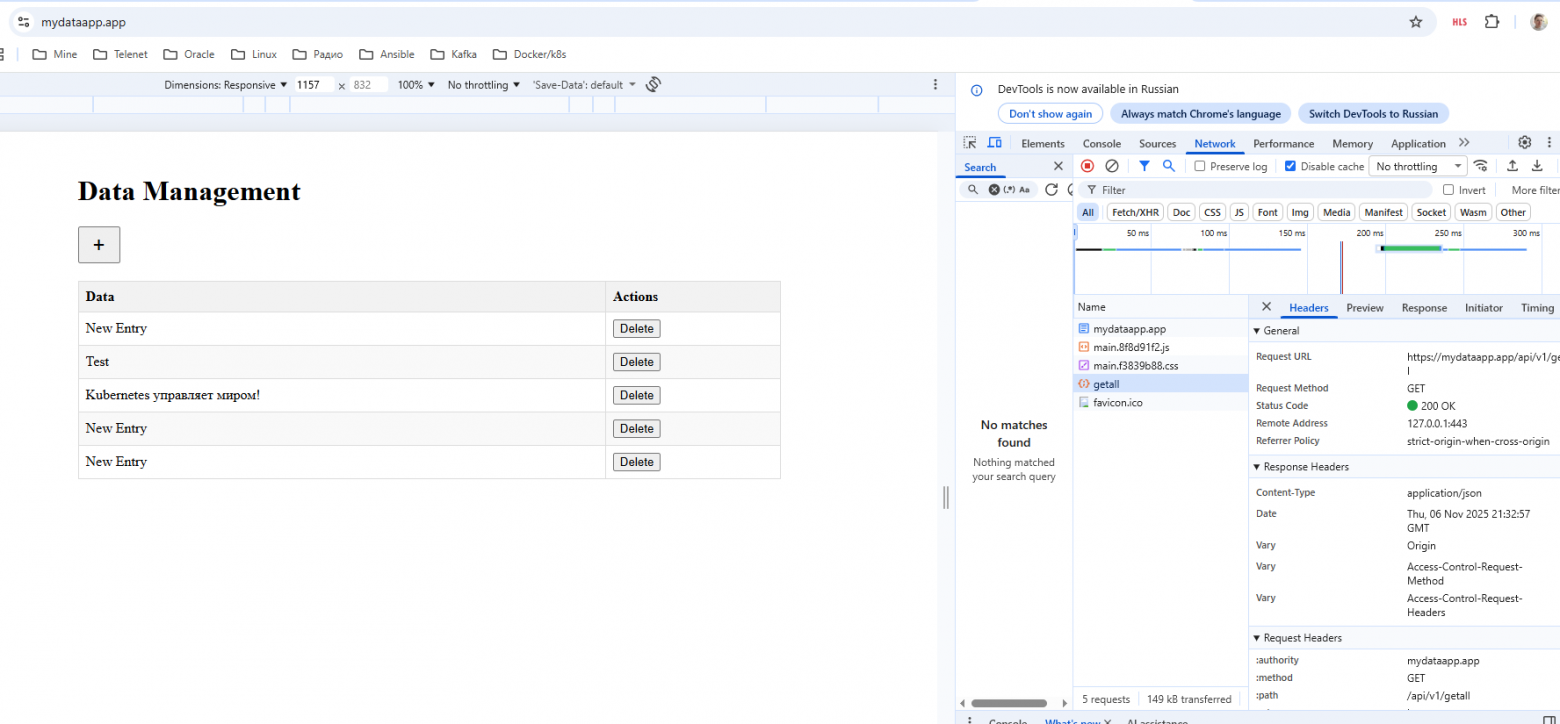Export HAR with the download icon

1537,166
